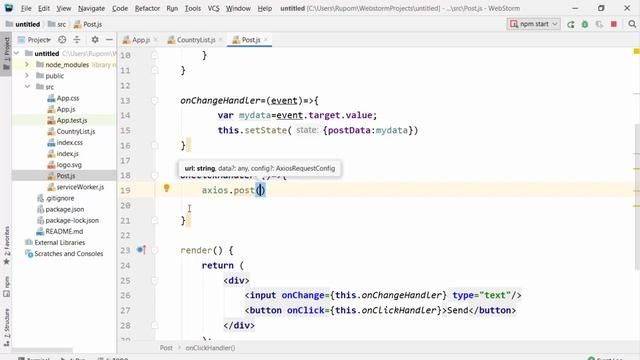The width and height of the screenshot is (640, 360).
Task: Open the Edit menu
Action: (x=44, y=8)
